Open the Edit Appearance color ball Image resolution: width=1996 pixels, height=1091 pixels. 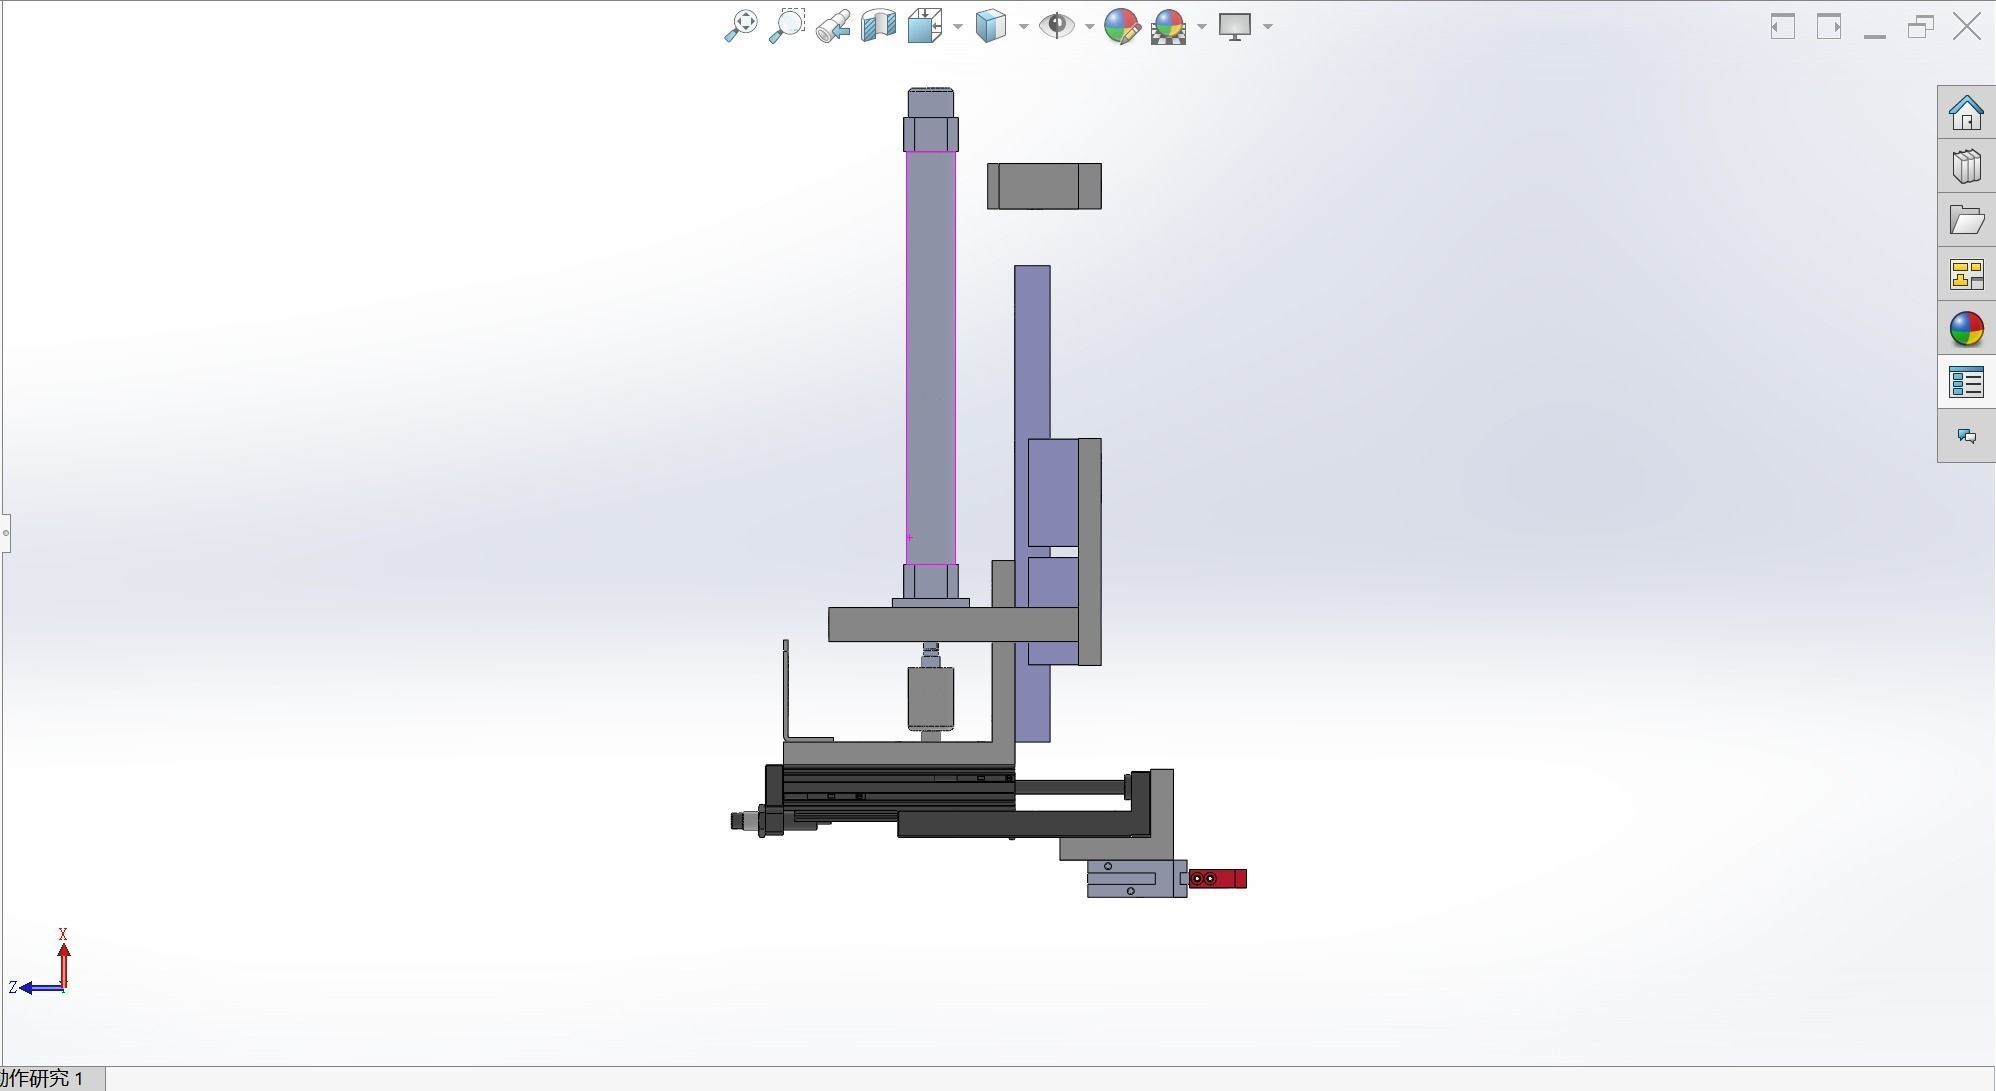coord(1122,26)
